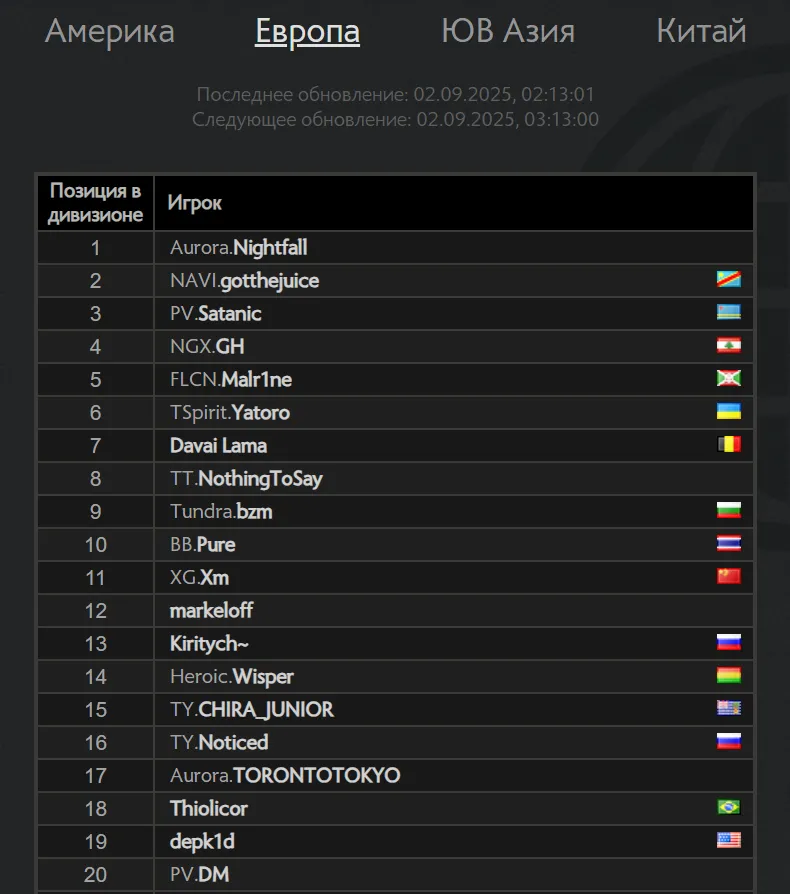Click the China flag beside XG.Xm
Image resolution: width=790 pixels, height=894 pixels.
click(x=728, y=576)
